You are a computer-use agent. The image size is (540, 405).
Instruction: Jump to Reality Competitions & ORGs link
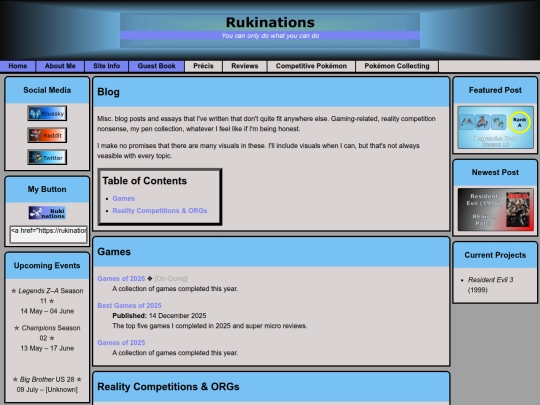160,211
